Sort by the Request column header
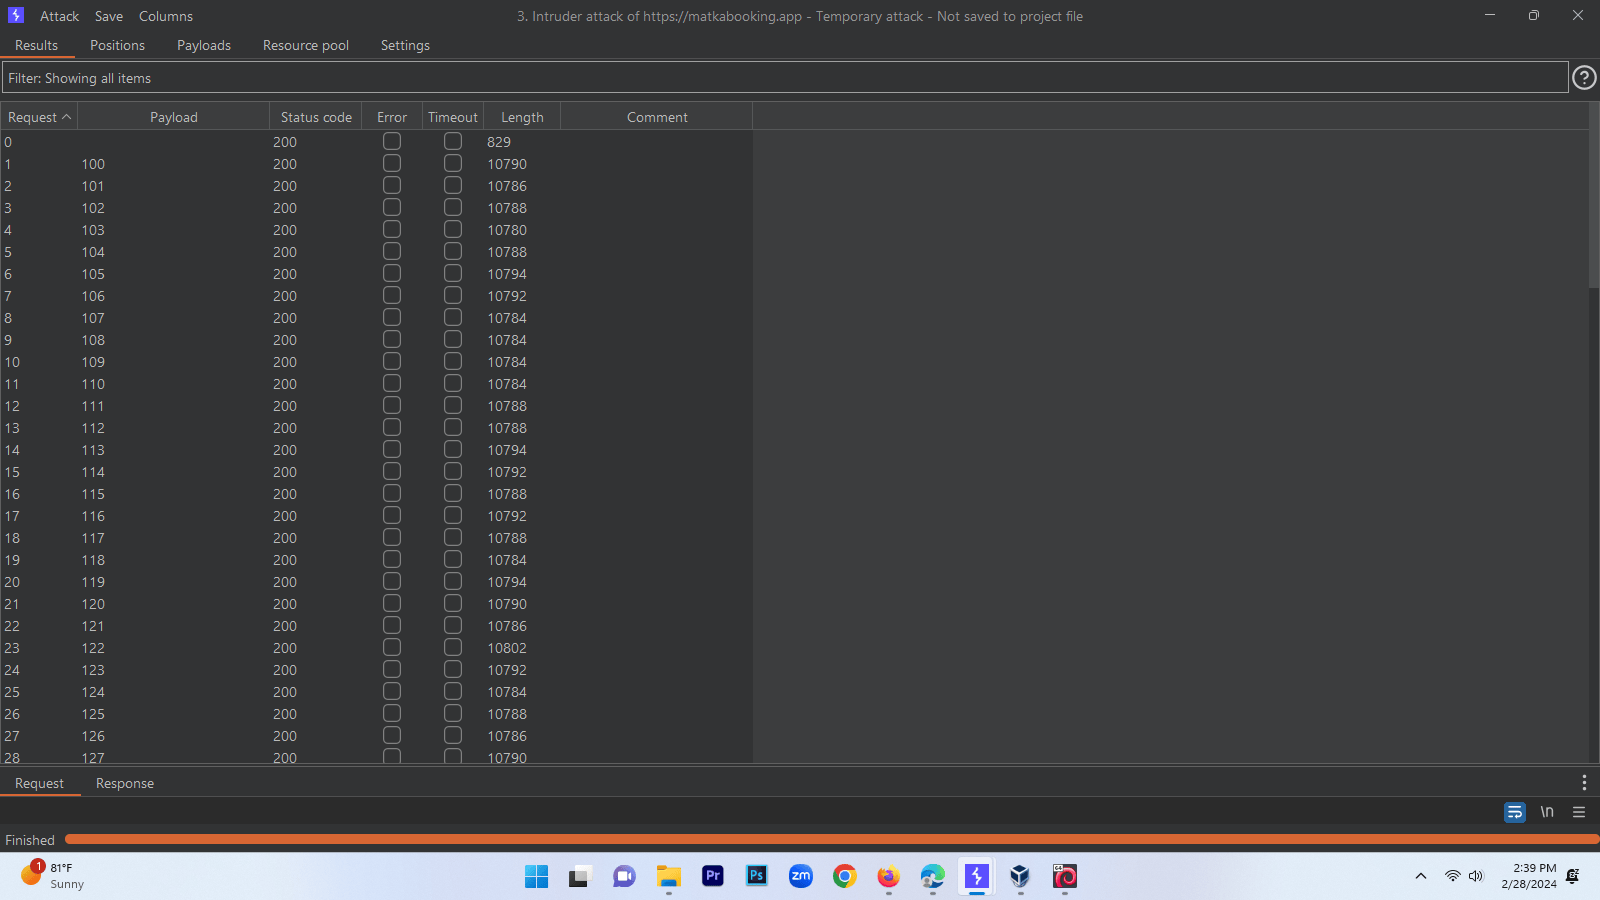1600x900 pixels. [39, 117]
